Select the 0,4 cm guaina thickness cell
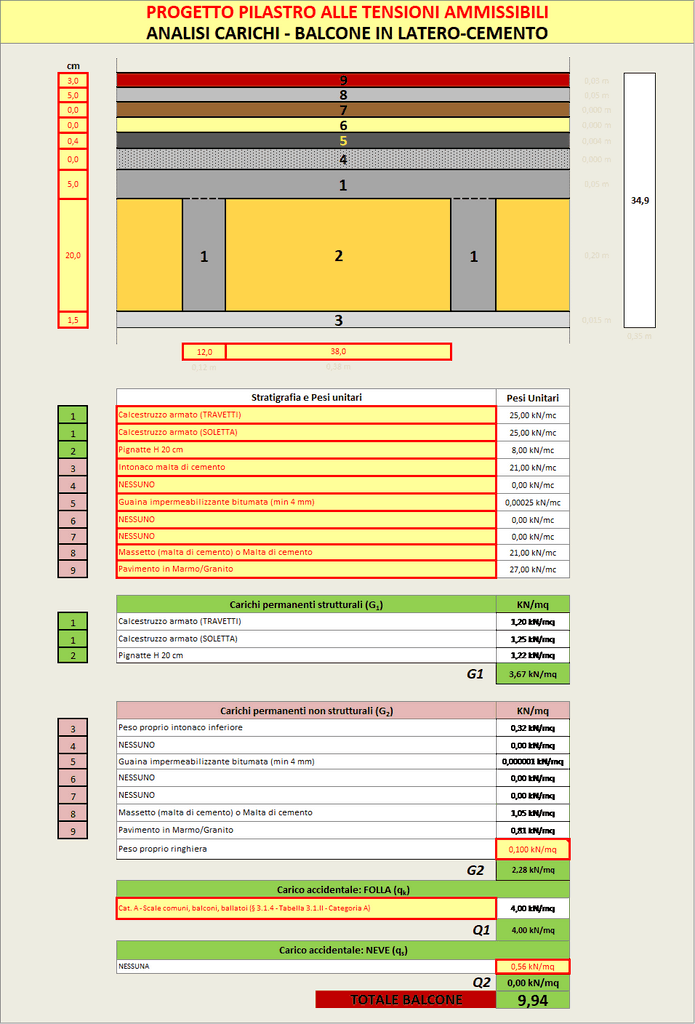 coord(73,141)
